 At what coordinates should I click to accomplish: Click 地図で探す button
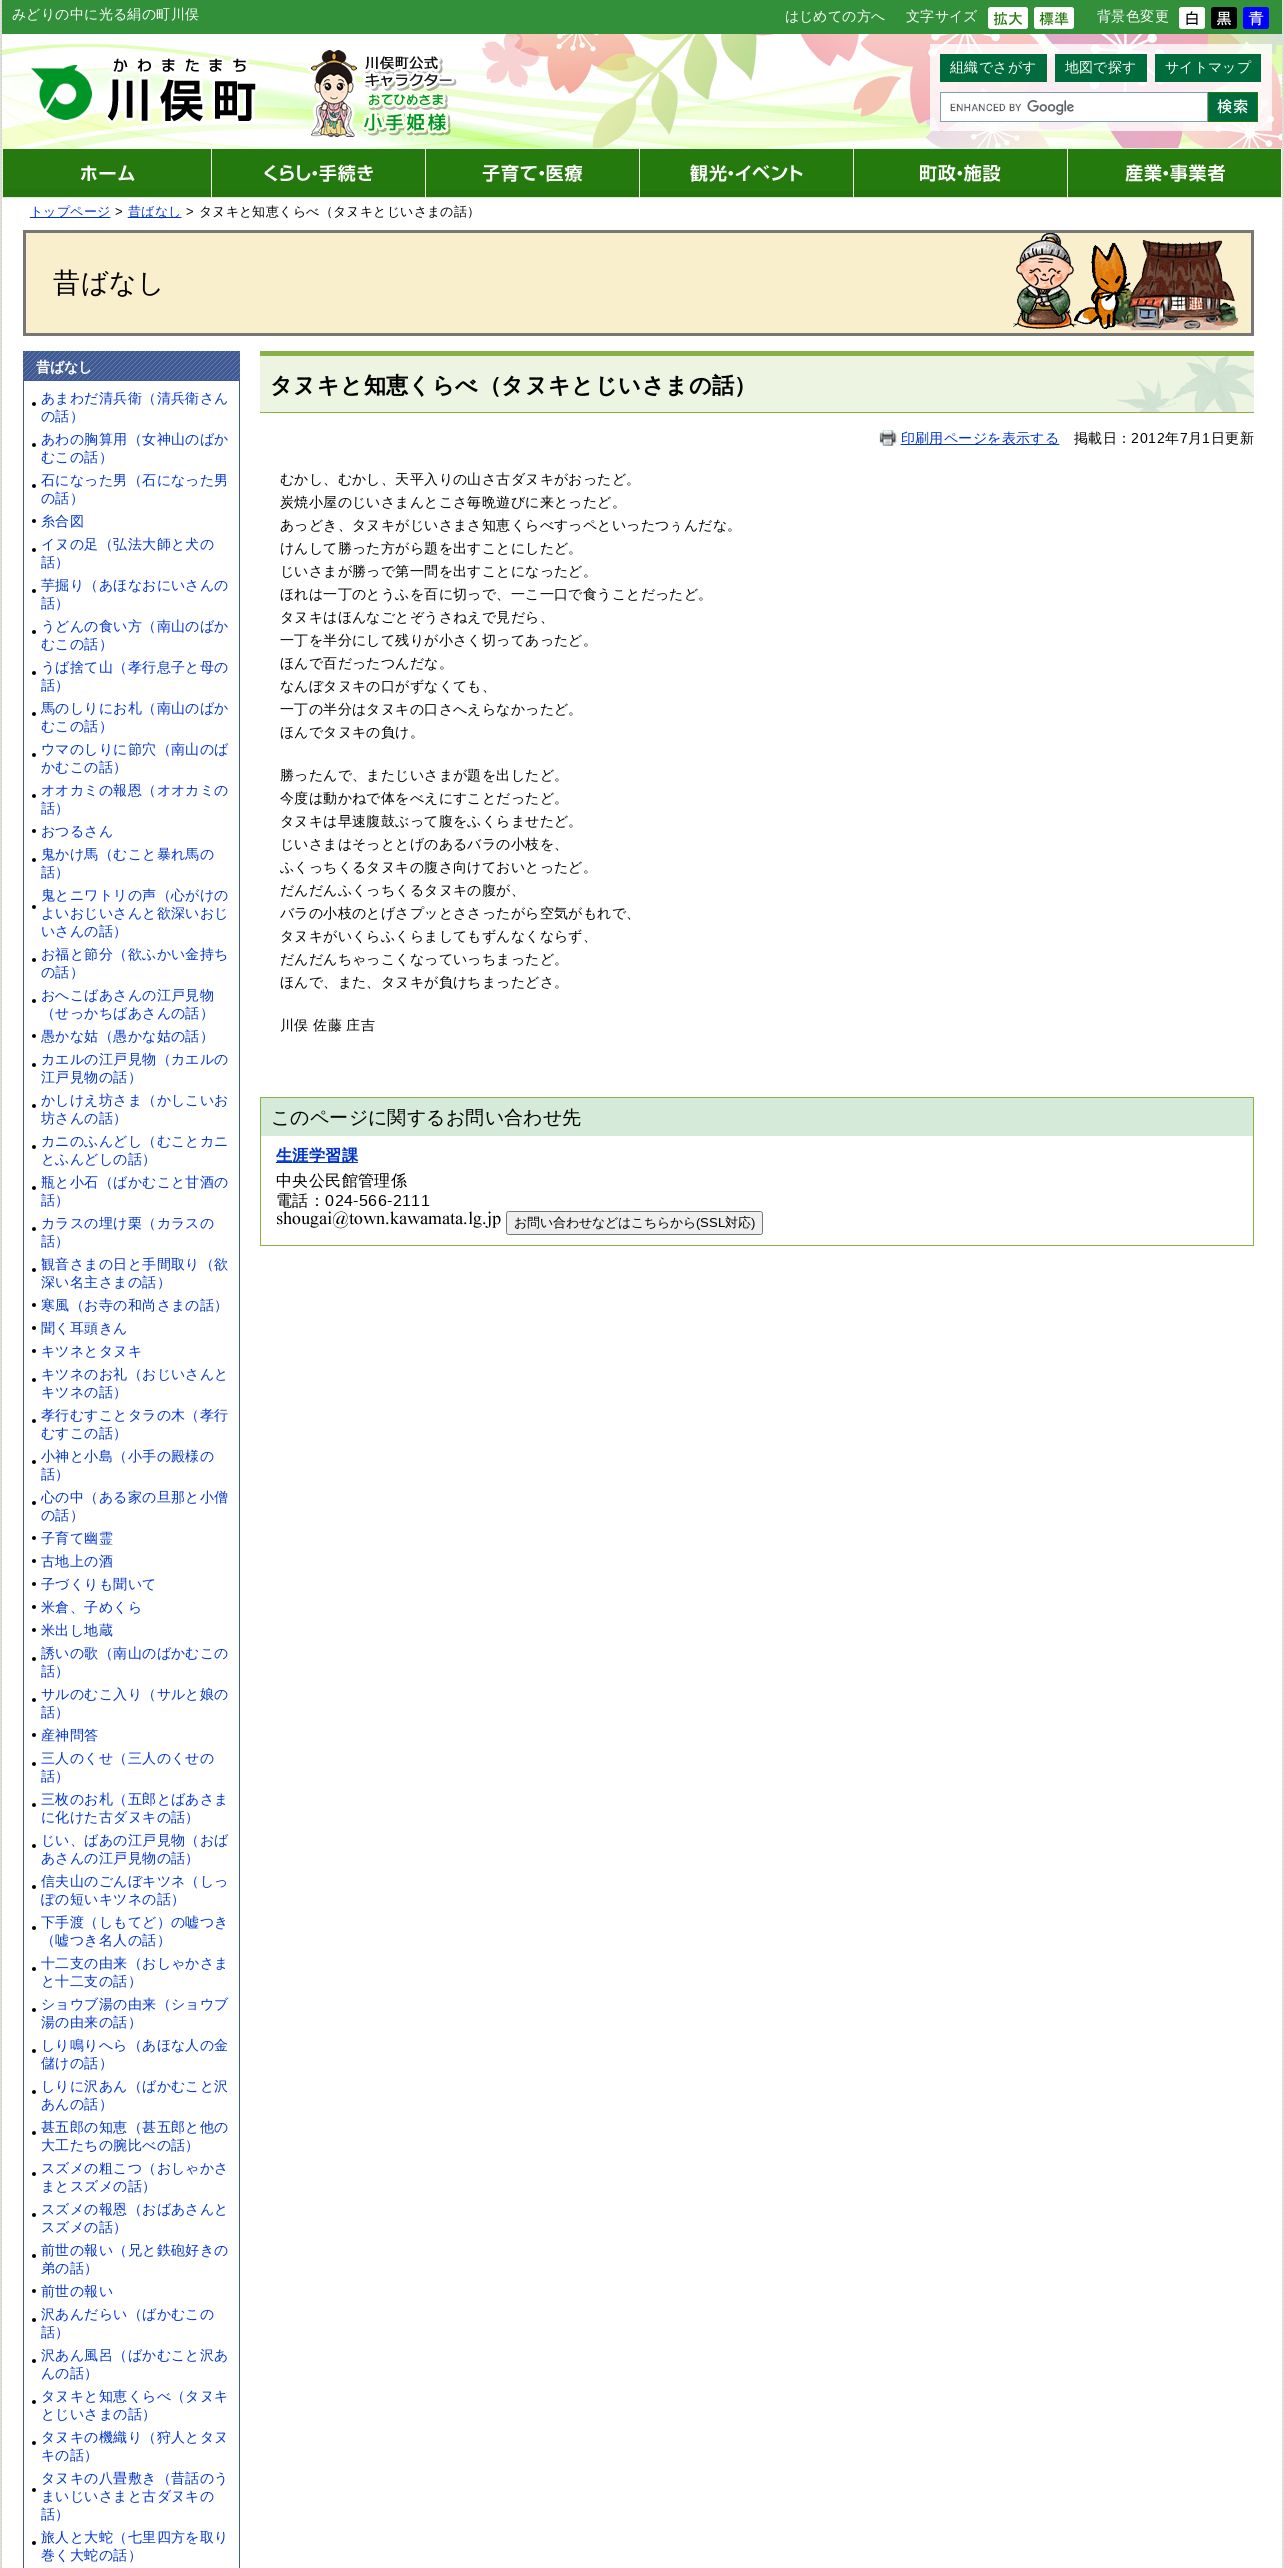pos(1099,67)
